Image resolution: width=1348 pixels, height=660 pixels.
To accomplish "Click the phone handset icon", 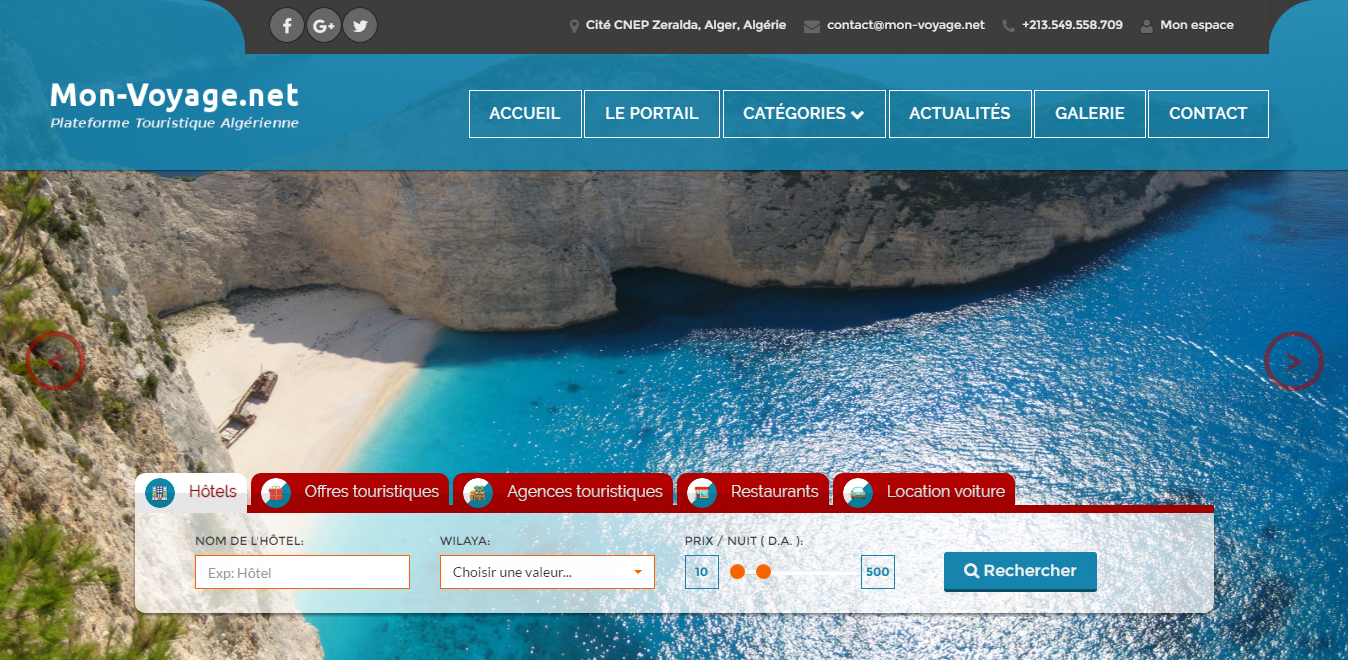I will (x=1008, y=26).
